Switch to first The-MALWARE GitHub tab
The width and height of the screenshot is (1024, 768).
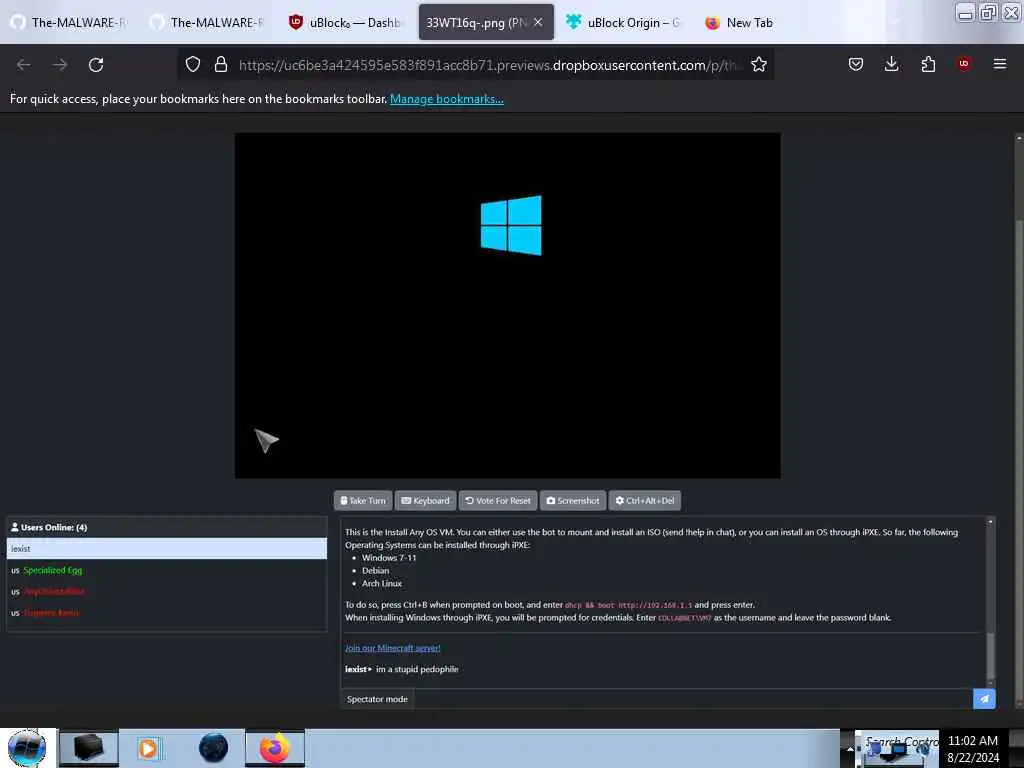coord(69,22)
